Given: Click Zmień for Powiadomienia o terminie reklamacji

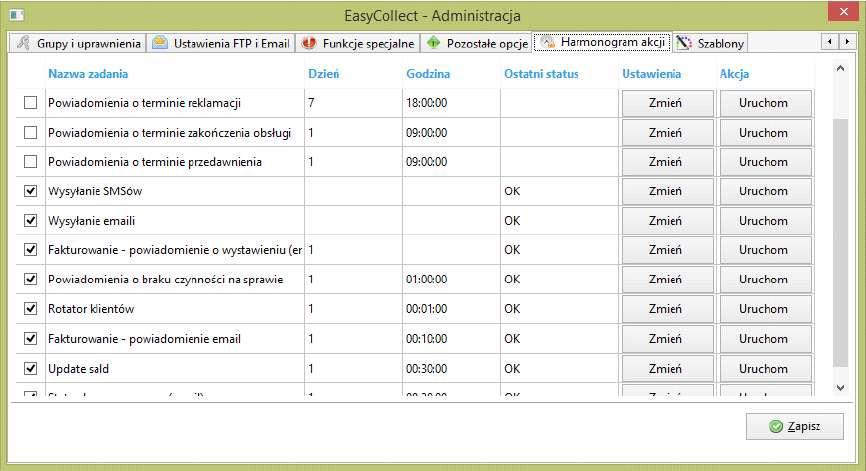Looking at the screenshot, I should tap(667, 103).
